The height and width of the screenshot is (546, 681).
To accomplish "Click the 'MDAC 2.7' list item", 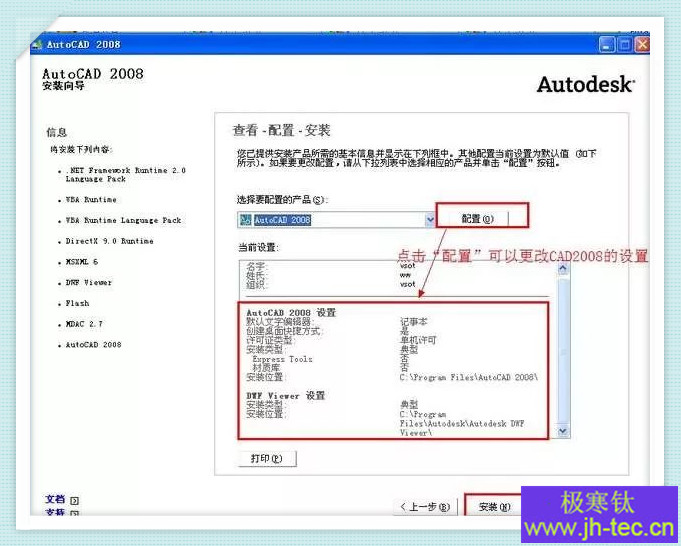I will click(x=84, y=324).
